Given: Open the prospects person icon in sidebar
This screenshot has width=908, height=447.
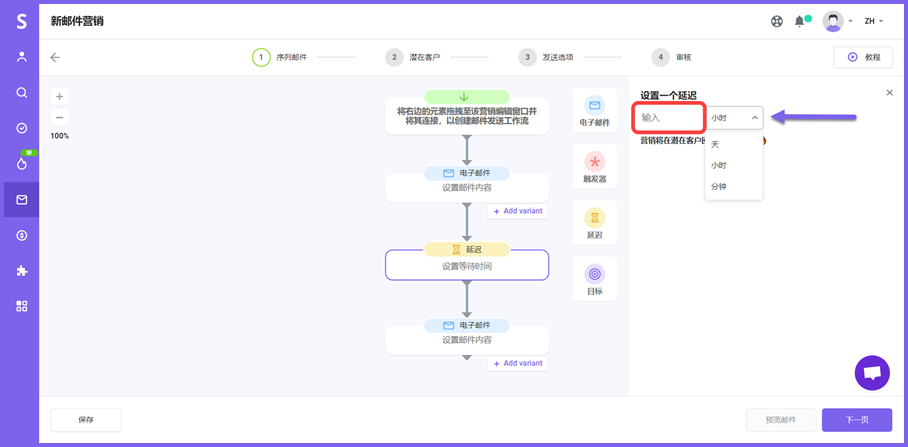Looking at the screenshot, I should 21,57.
